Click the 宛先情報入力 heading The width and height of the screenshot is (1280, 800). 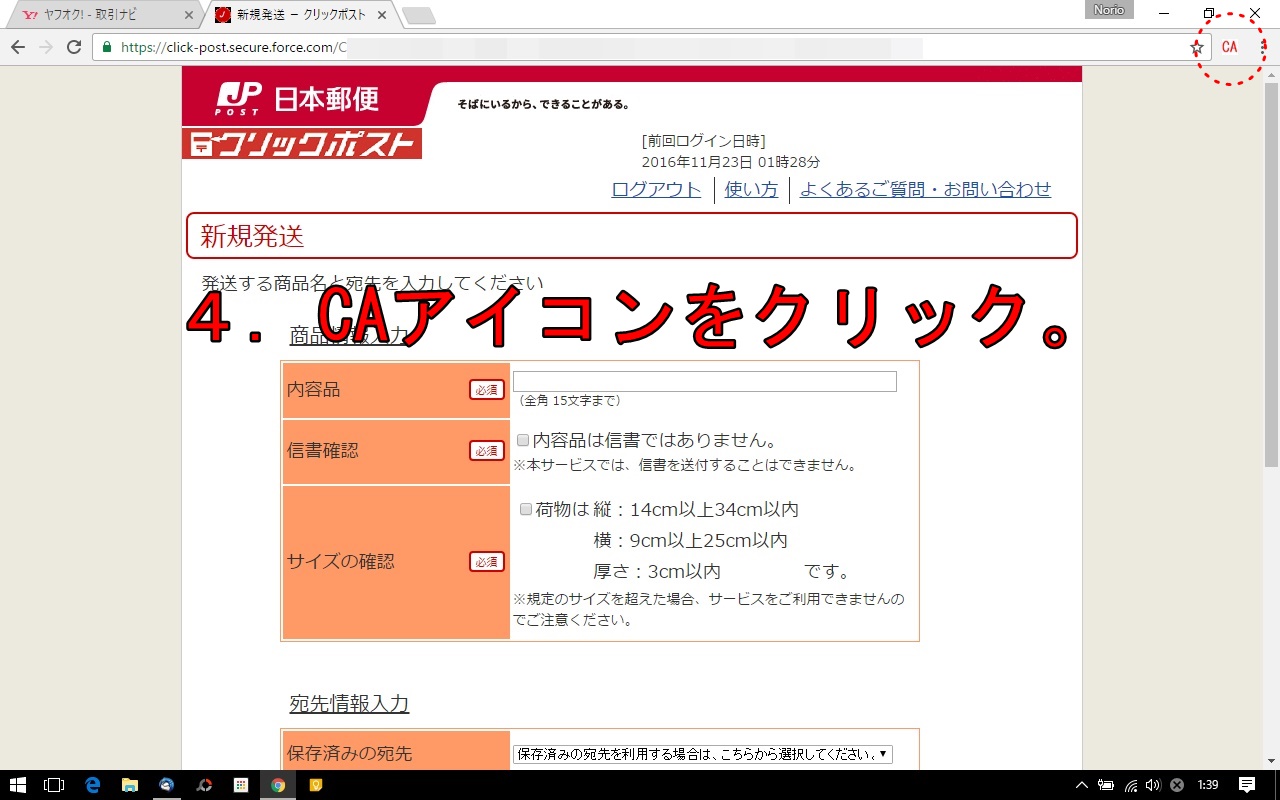coord(349,704)
